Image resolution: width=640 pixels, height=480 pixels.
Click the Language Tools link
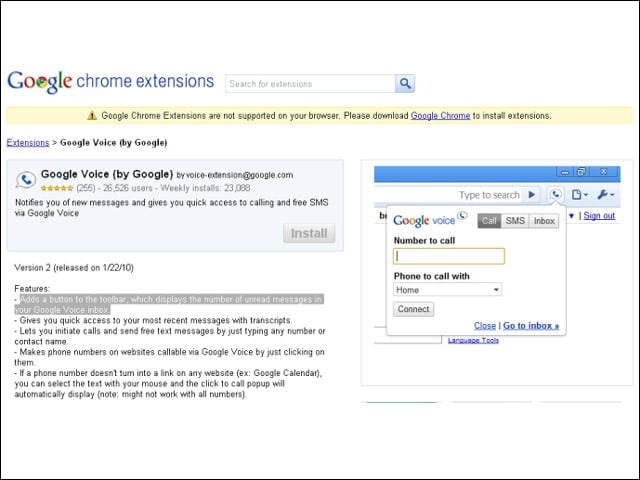click(473, 340)
